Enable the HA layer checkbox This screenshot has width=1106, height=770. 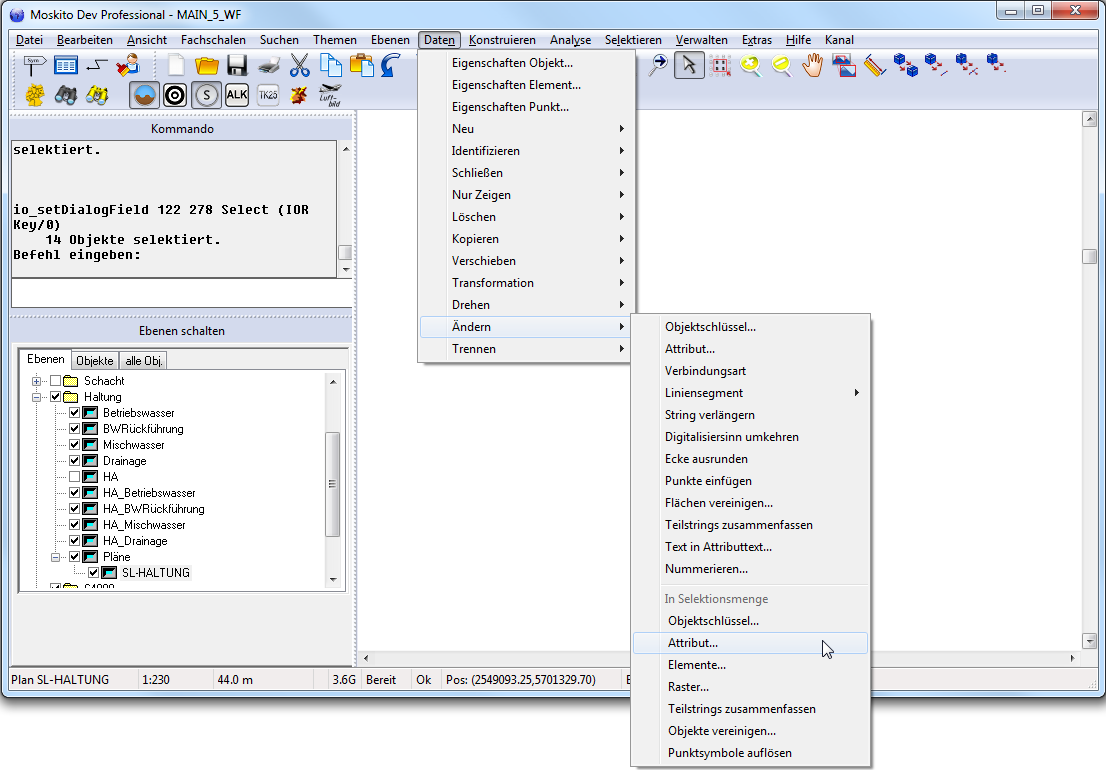tap(75, 477)
